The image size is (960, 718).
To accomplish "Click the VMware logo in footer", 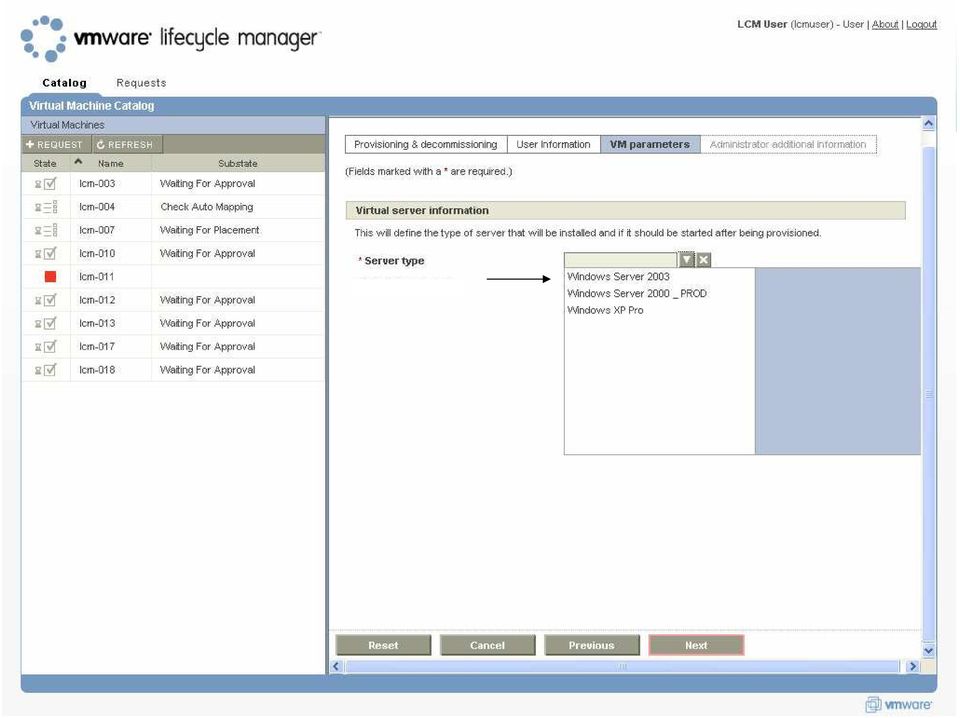I will tap(898, 705).
